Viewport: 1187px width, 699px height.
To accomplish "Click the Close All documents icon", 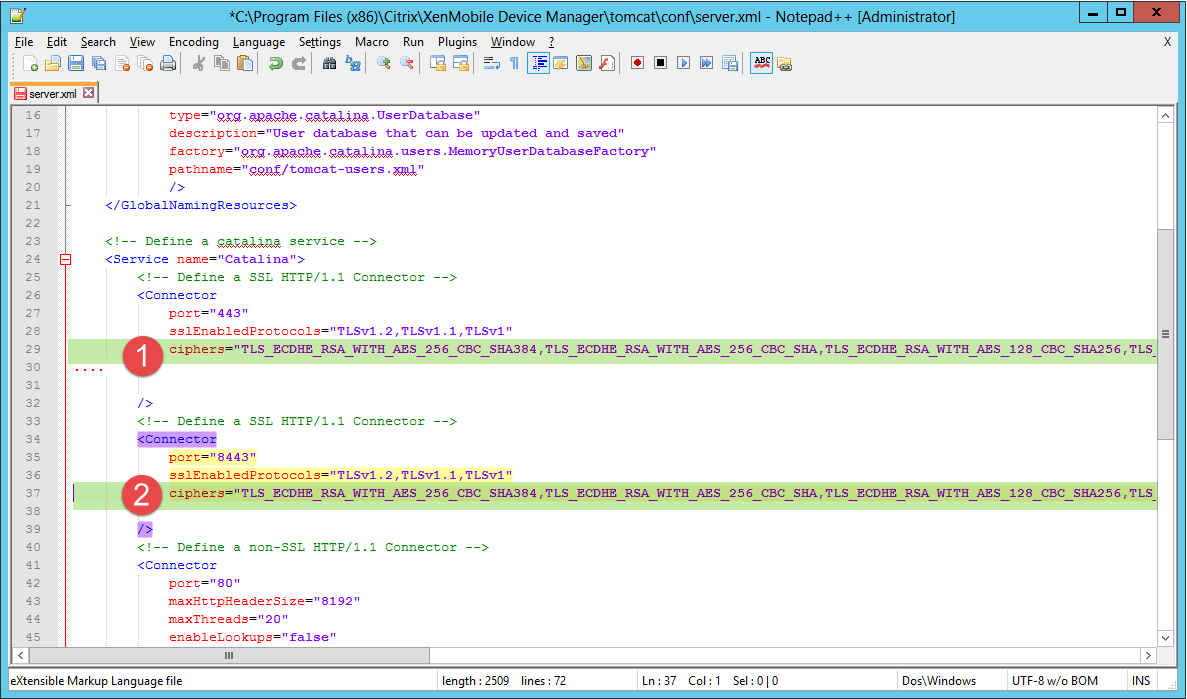I will tap(145, 64).
